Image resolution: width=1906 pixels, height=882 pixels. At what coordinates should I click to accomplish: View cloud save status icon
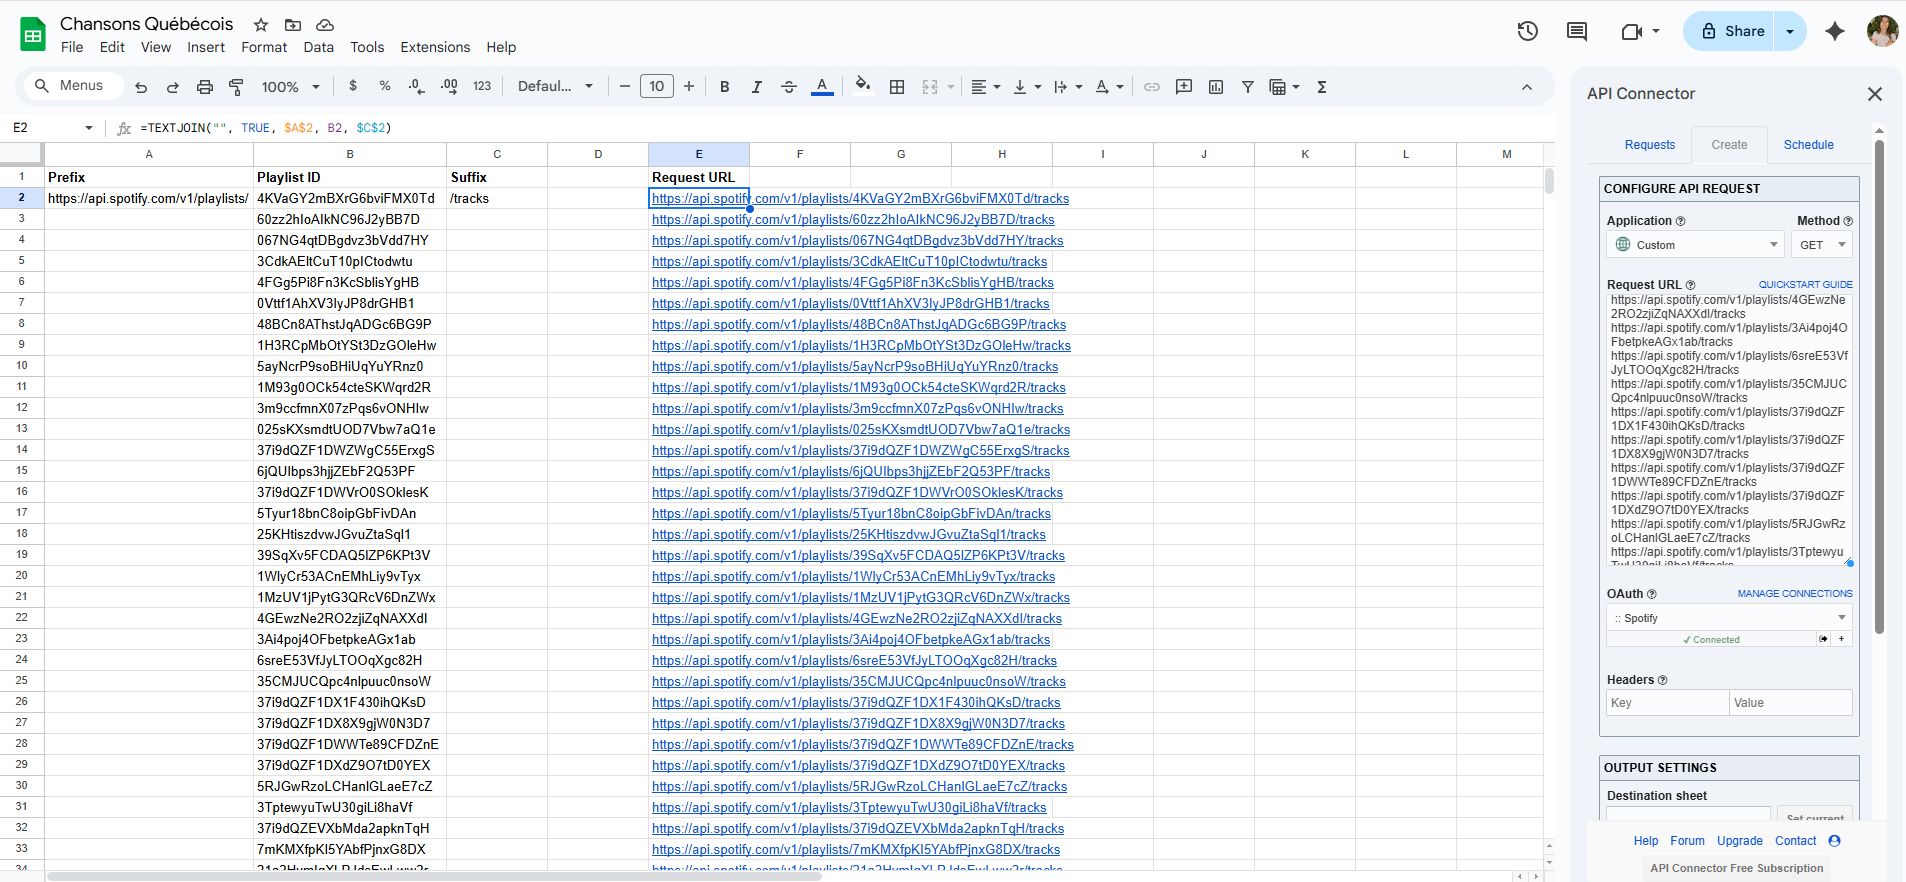tap(325, 24)
